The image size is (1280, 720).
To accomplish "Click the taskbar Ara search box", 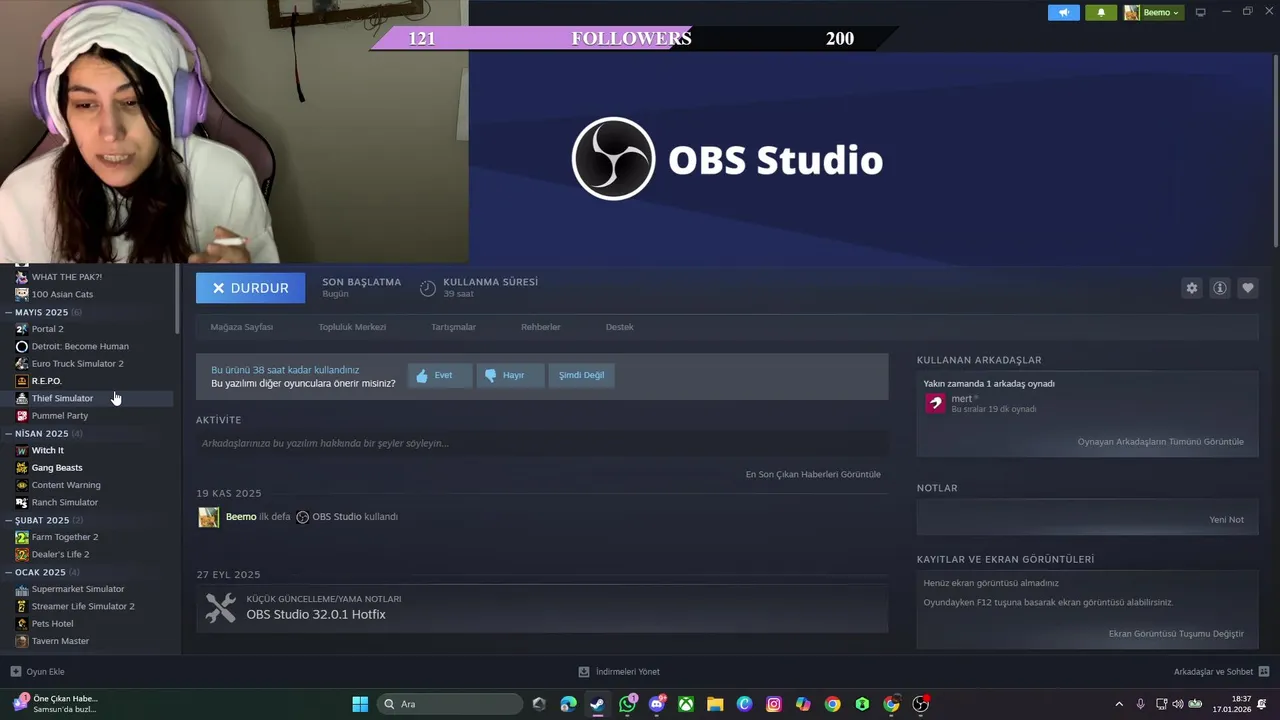I will click(x=451, y=704).
